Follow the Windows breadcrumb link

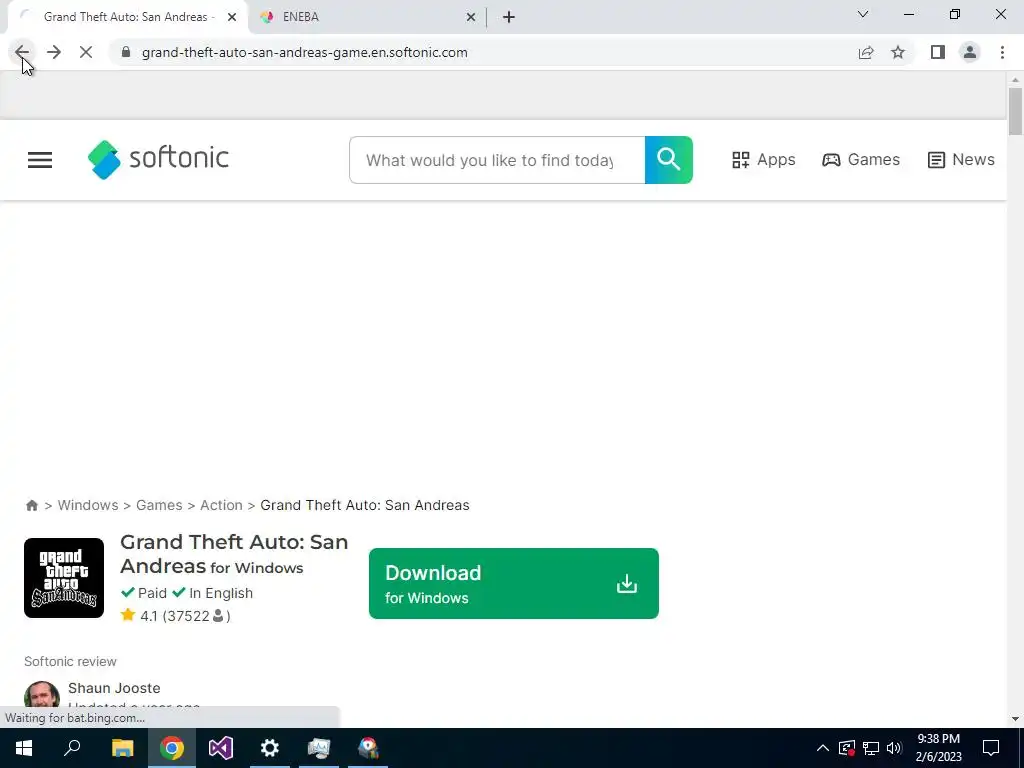[88, 505]
